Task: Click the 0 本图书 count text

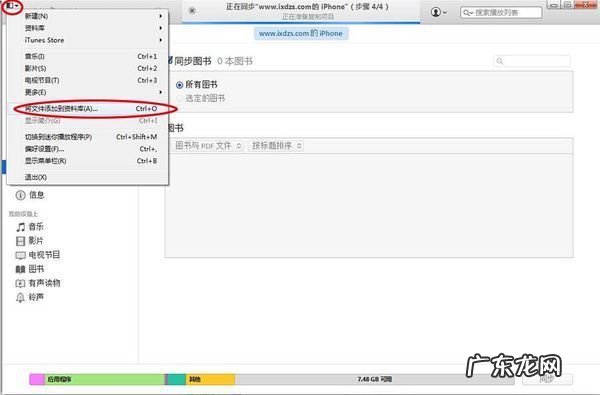Action: pyautogui.click(x=235, y=61)
